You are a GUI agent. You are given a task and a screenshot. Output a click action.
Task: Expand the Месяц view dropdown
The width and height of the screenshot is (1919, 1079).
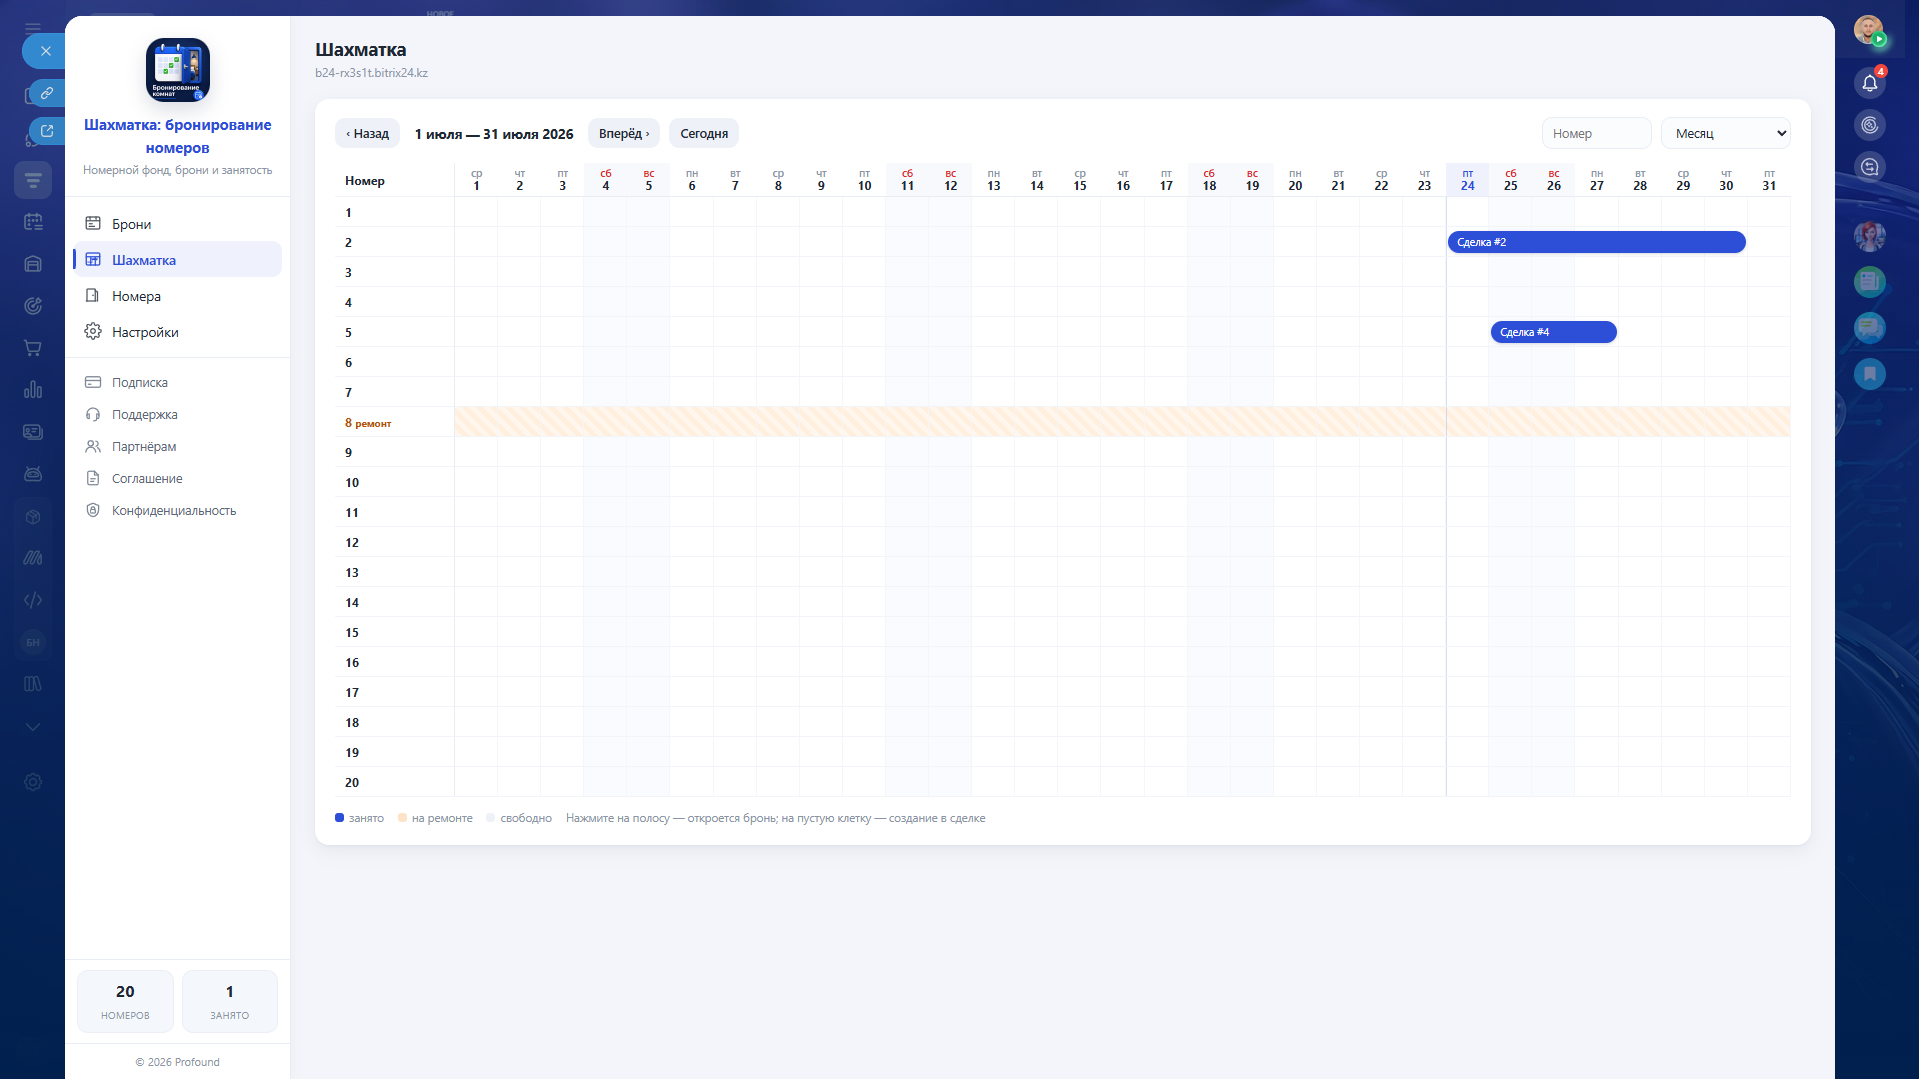coord(1725,134)
